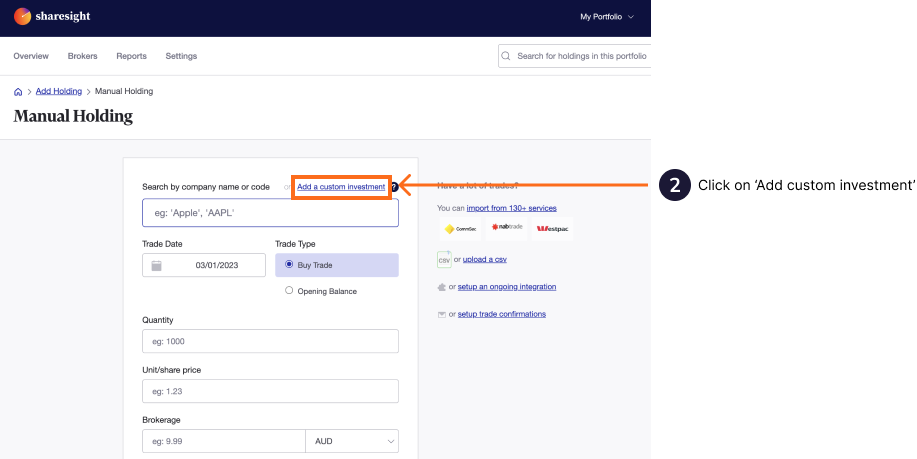Click the Unit/share price input field
This screenshot has width=917, height=459.
click(x=270, y=391)
